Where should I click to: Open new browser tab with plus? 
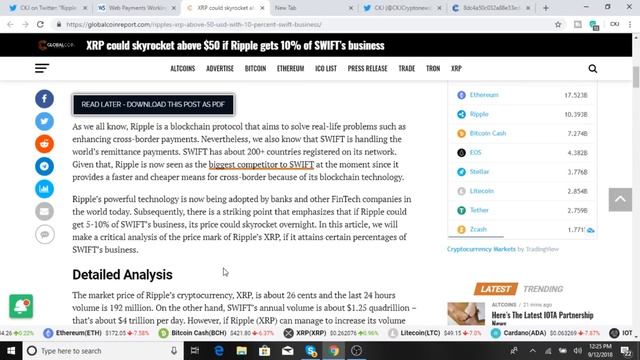click(x=546, y=8)
